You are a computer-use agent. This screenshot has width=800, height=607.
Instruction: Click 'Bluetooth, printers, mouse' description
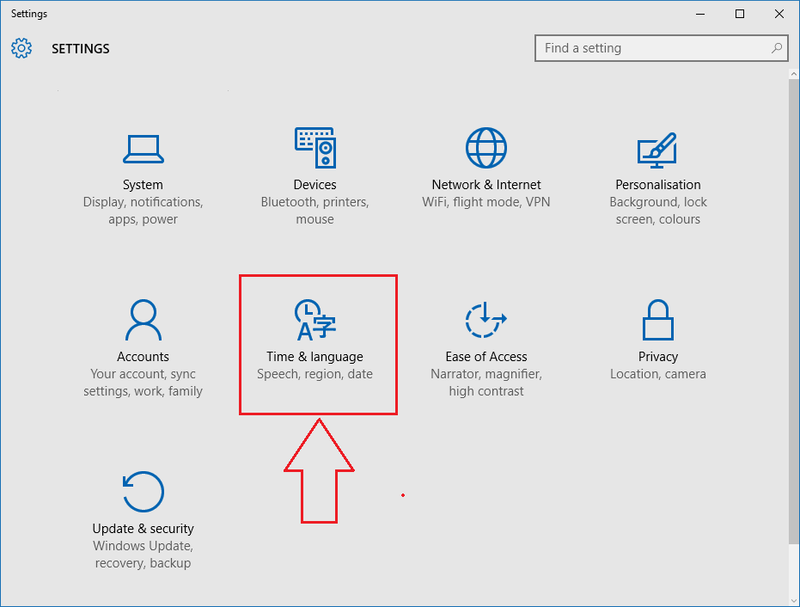[x=315, y=211]
